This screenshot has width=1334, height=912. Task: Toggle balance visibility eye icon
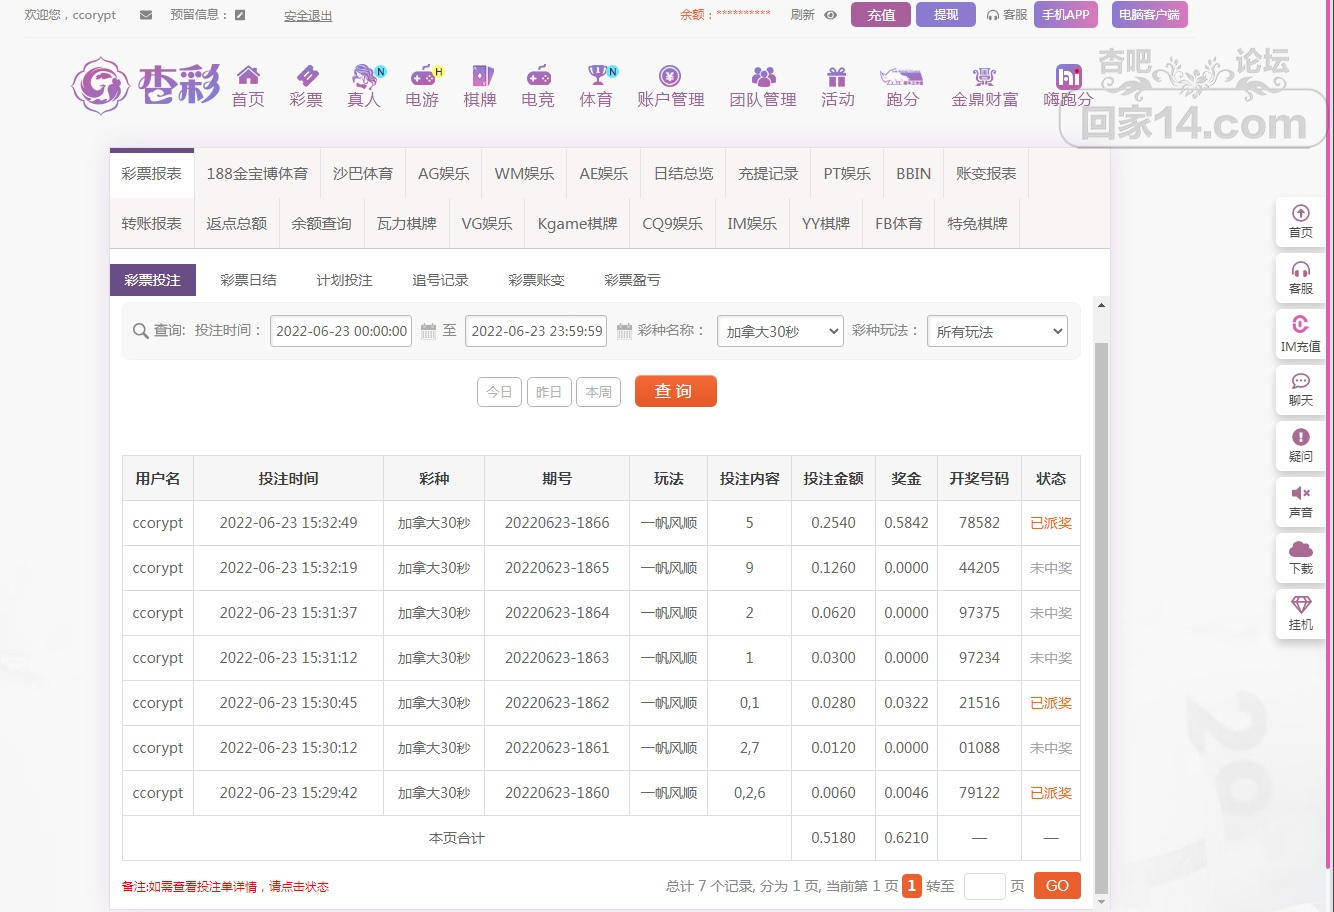tap(830, 15)
